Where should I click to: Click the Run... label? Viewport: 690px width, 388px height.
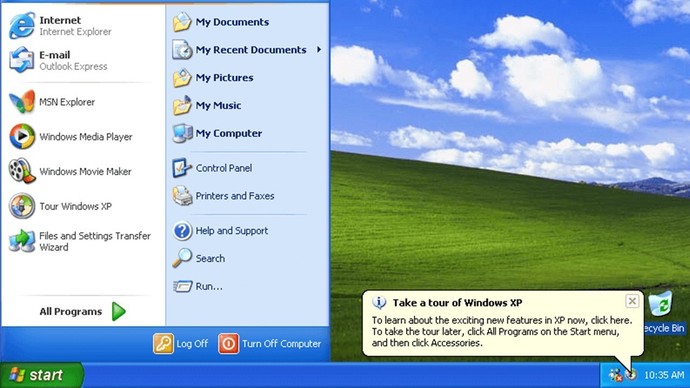click(209, 286)
